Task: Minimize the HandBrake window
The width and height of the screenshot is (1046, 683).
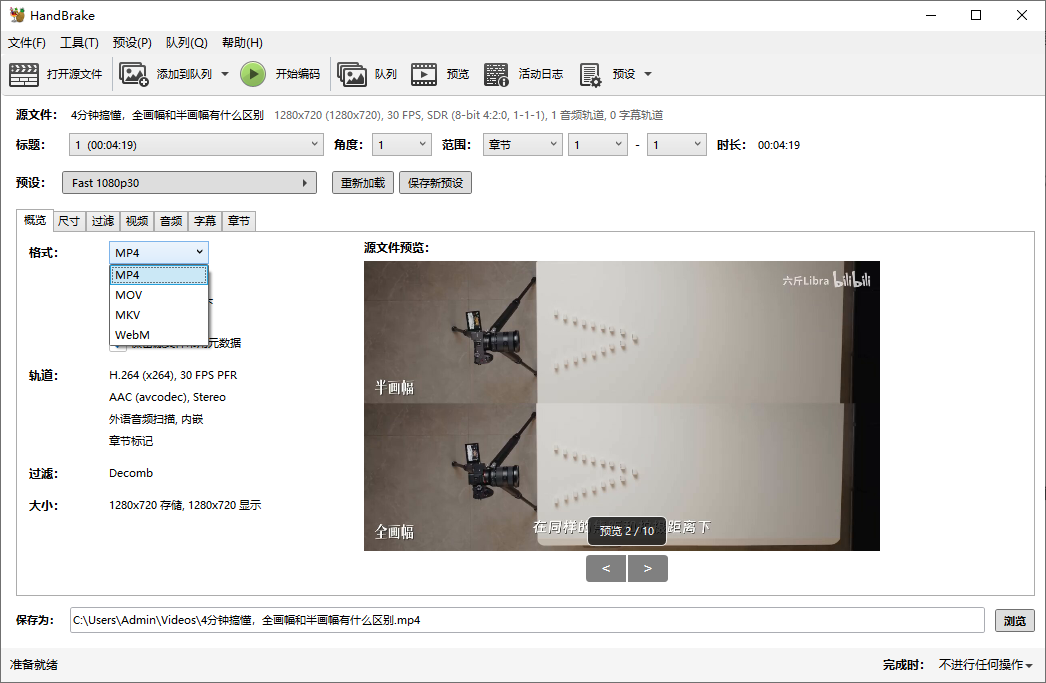Action: (x=931, y=15)
